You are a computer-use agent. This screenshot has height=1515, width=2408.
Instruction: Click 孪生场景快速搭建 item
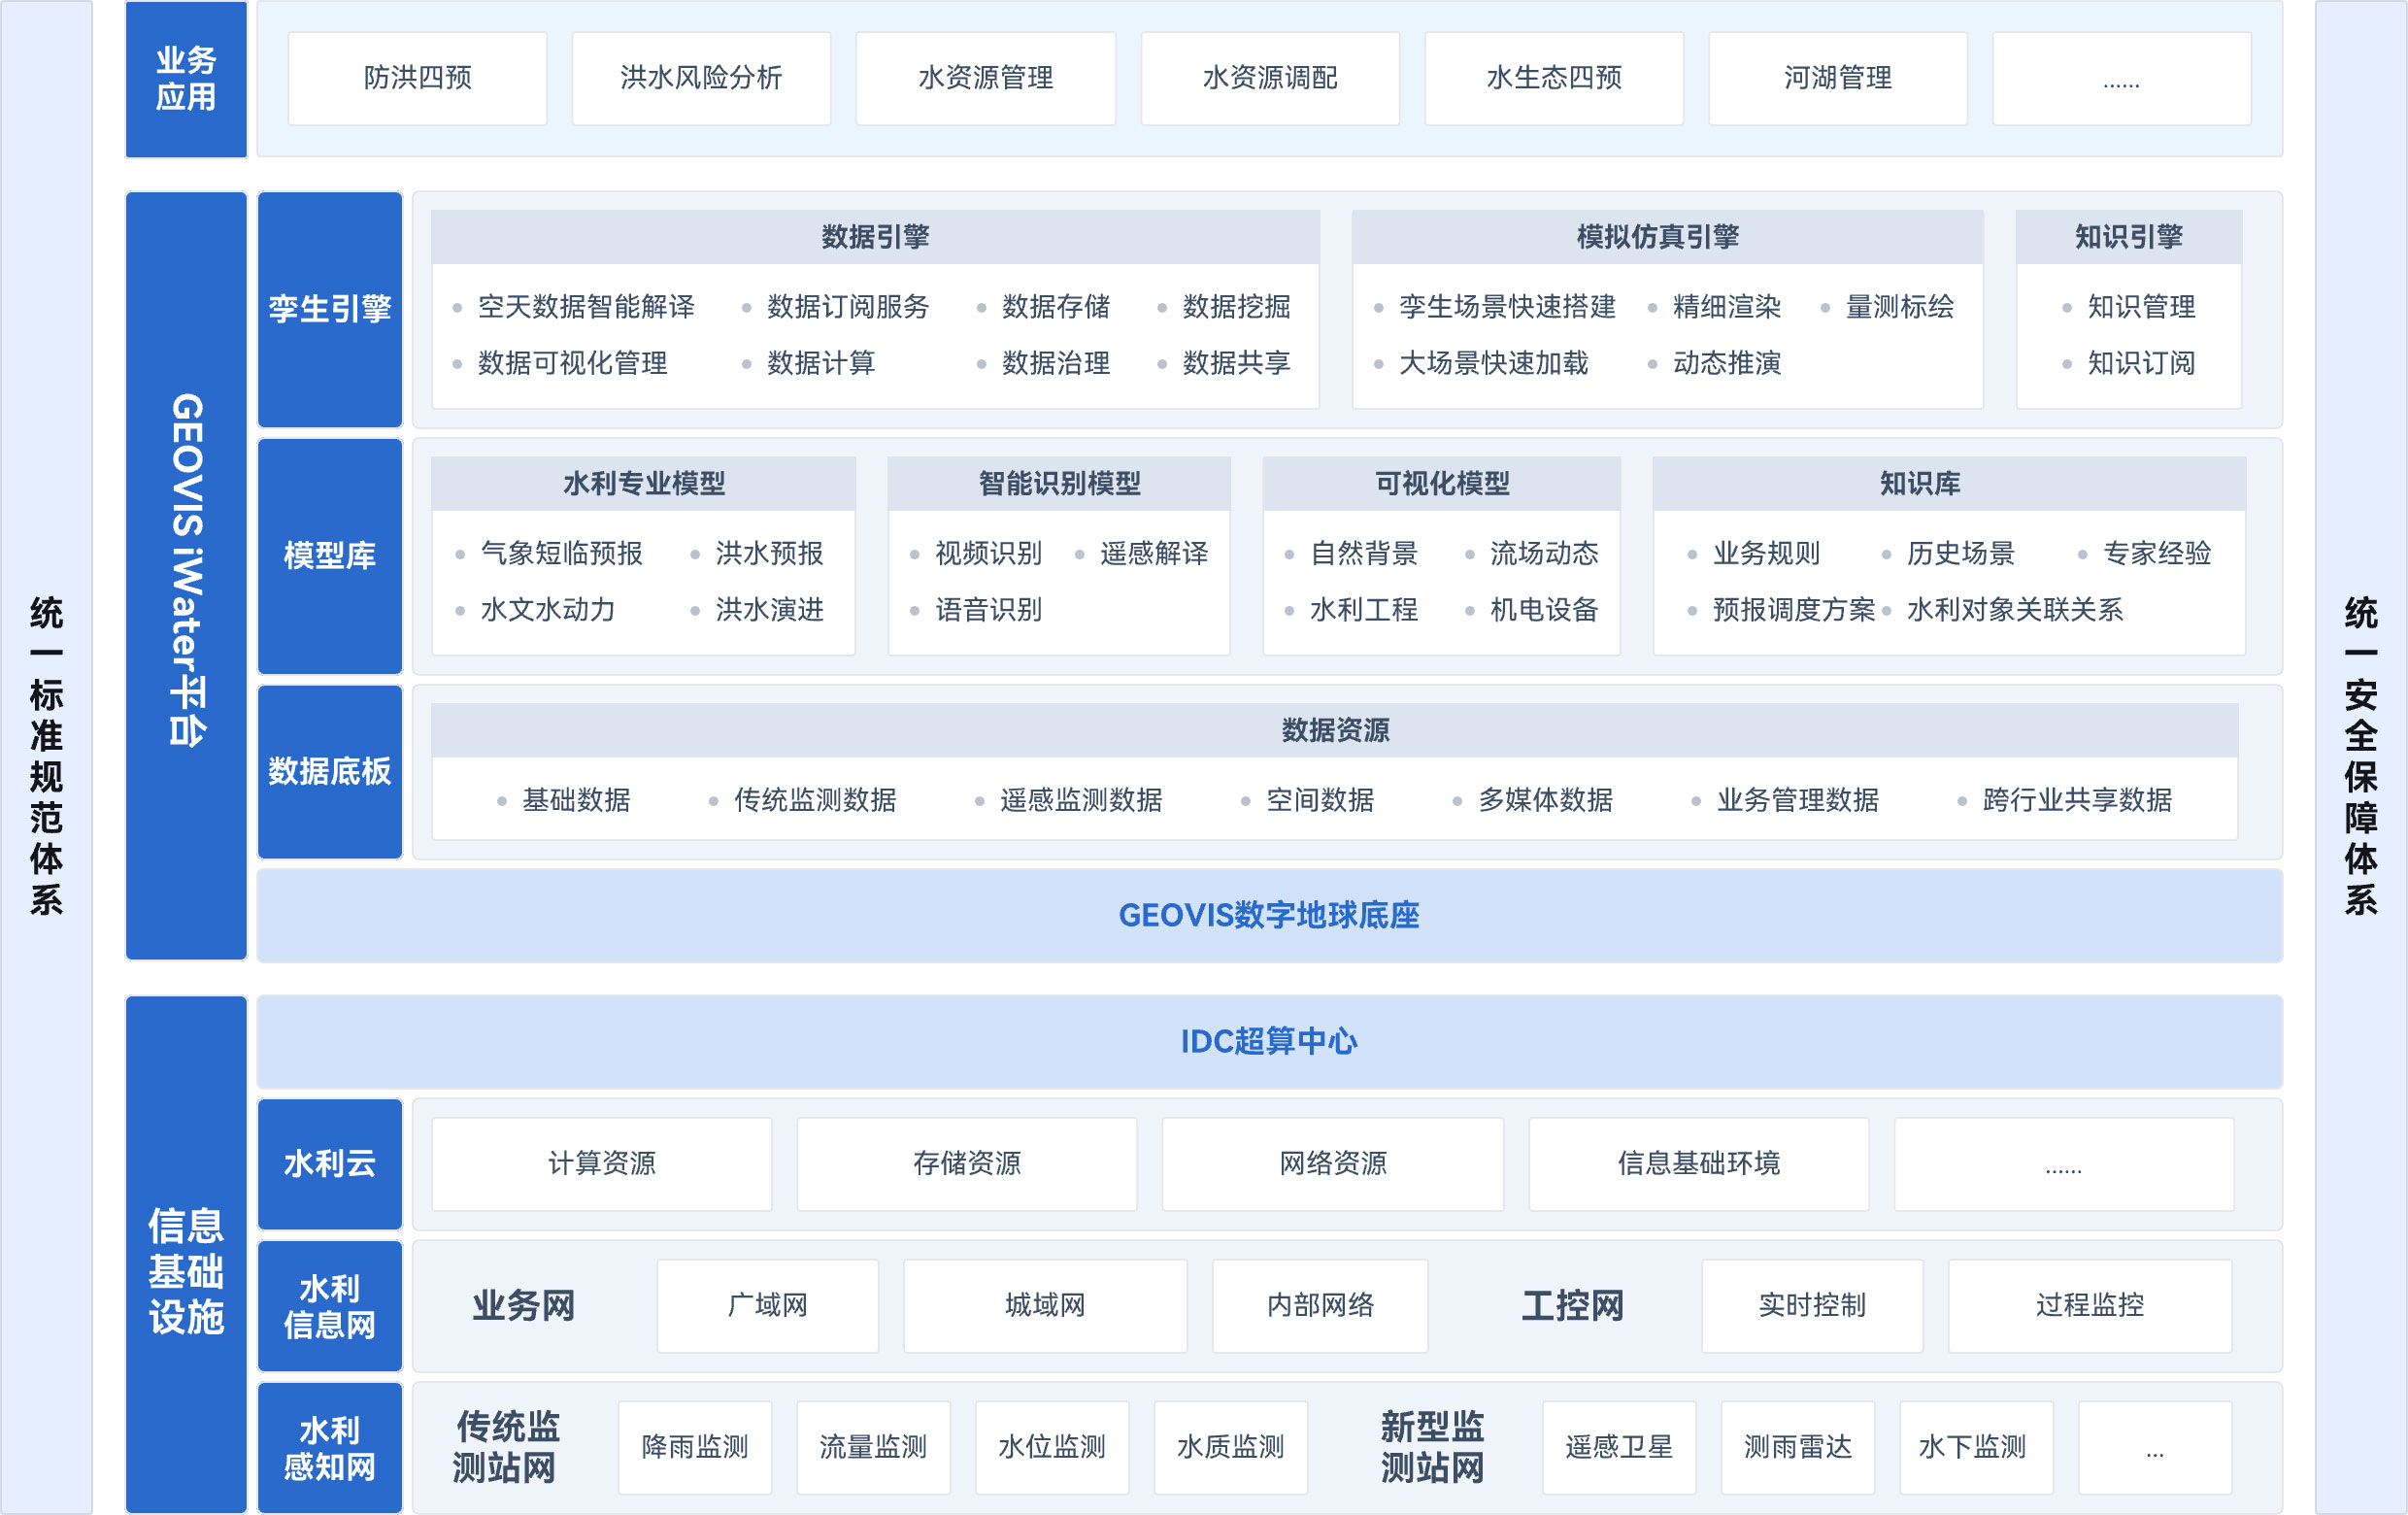coord(1507,307)
